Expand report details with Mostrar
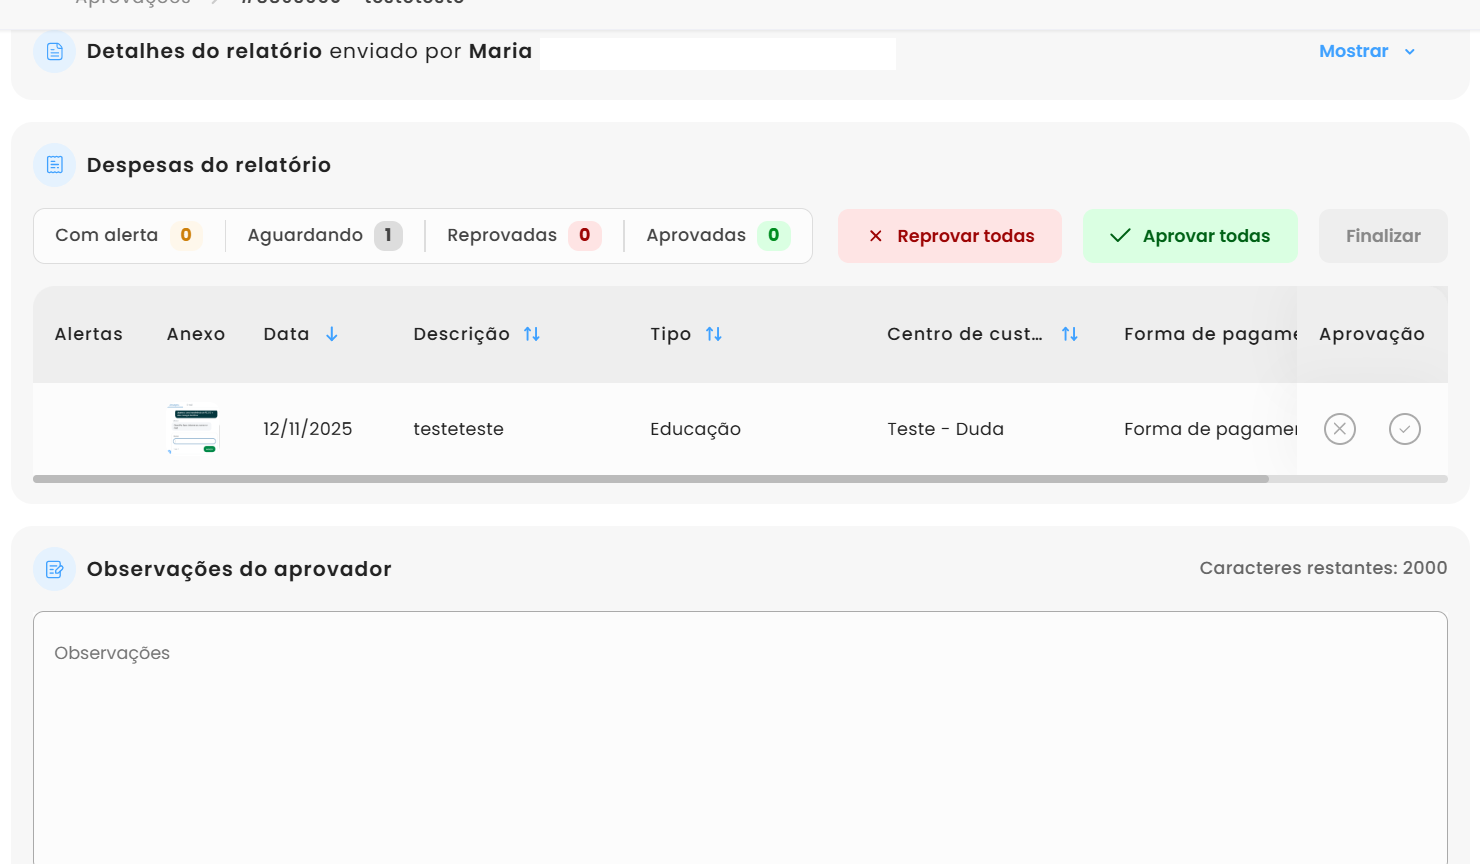This screenshot has width=1480, height=864. [1353, 52]
